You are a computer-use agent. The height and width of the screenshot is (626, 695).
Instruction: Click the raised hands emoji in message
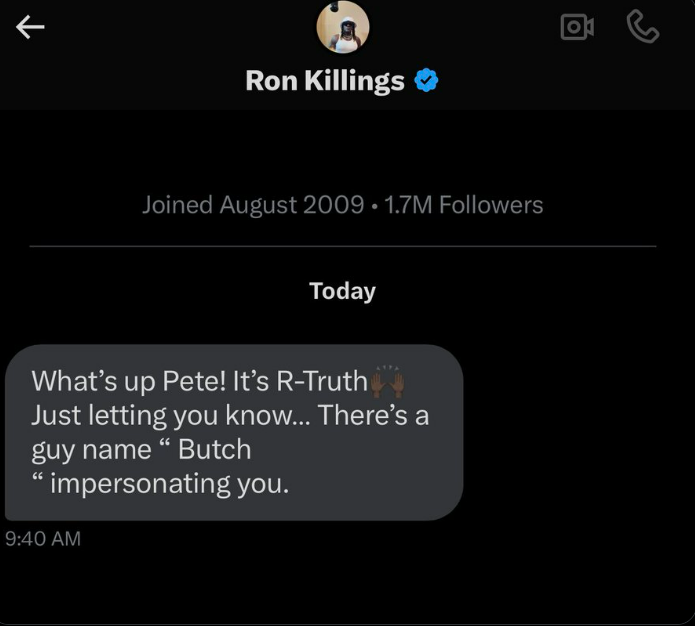pyautogui.click(x=388, y=381)
